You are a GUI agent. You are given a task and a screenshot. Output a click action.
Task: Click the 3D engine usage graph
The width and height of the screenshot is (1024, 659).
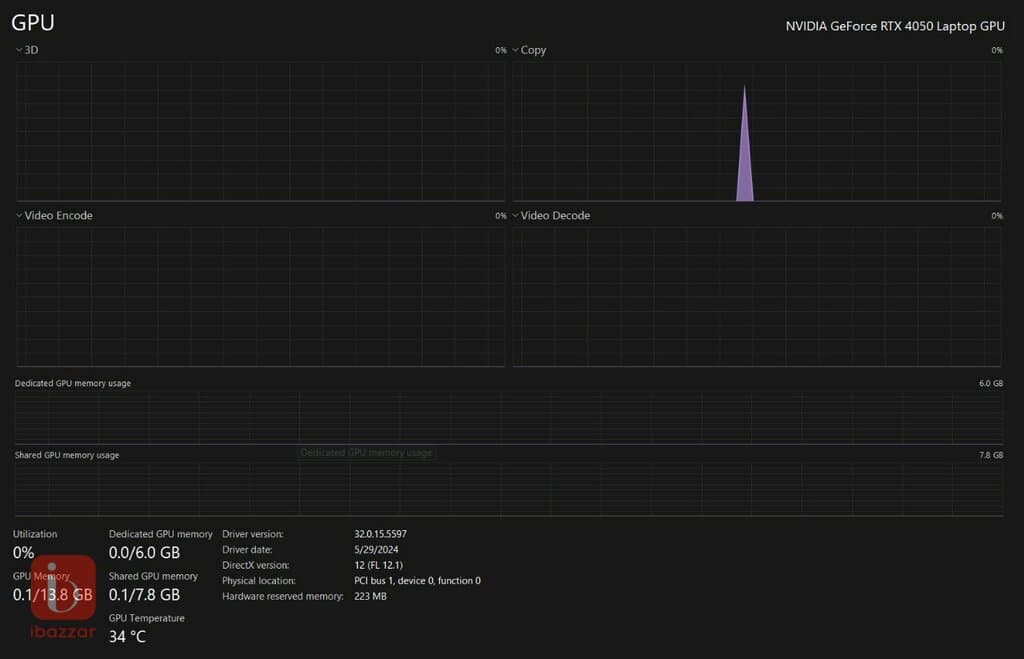[260, 131]
